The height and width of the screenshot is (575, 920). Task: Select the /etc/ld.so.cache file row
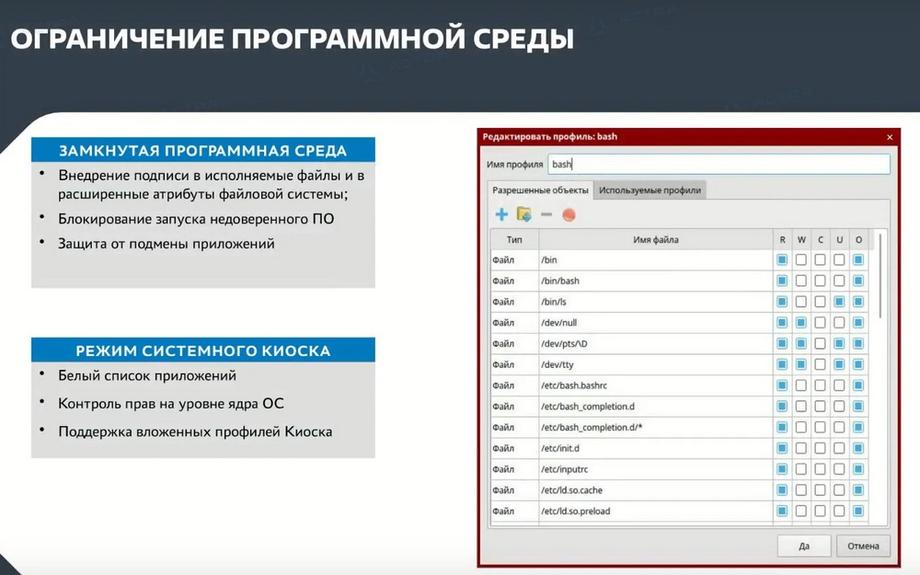pos(679,490)
